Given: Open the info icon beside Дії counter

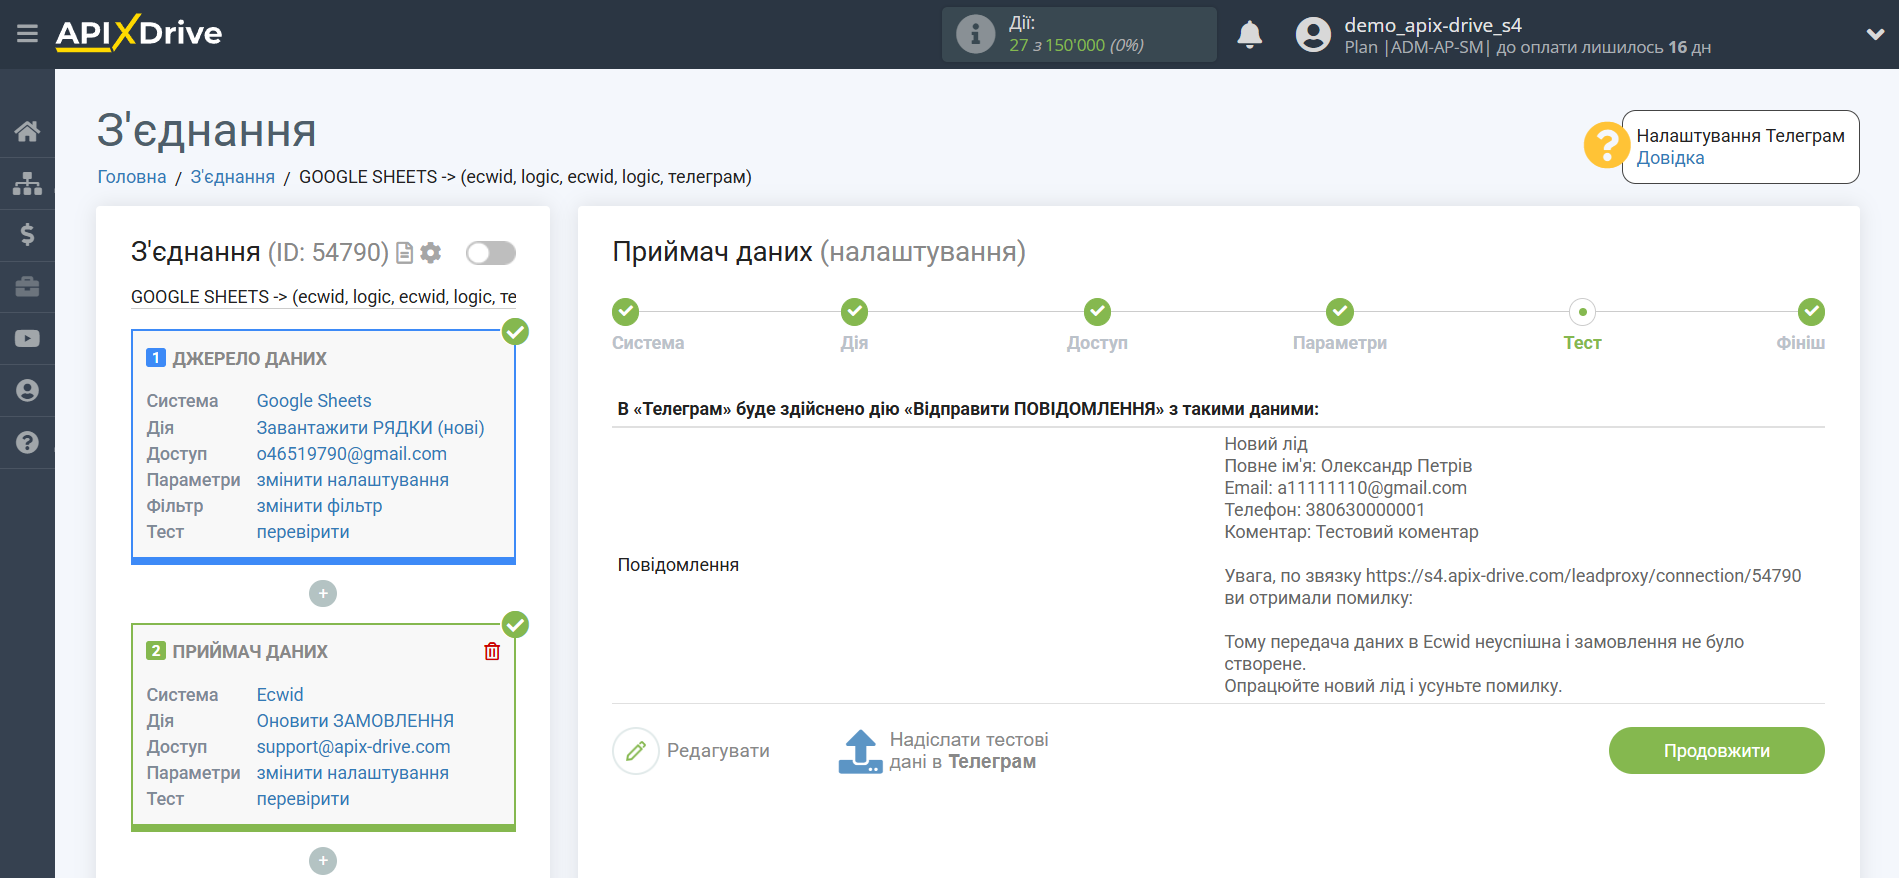Looking at the screenshot, I should click(x=975, y=34).
